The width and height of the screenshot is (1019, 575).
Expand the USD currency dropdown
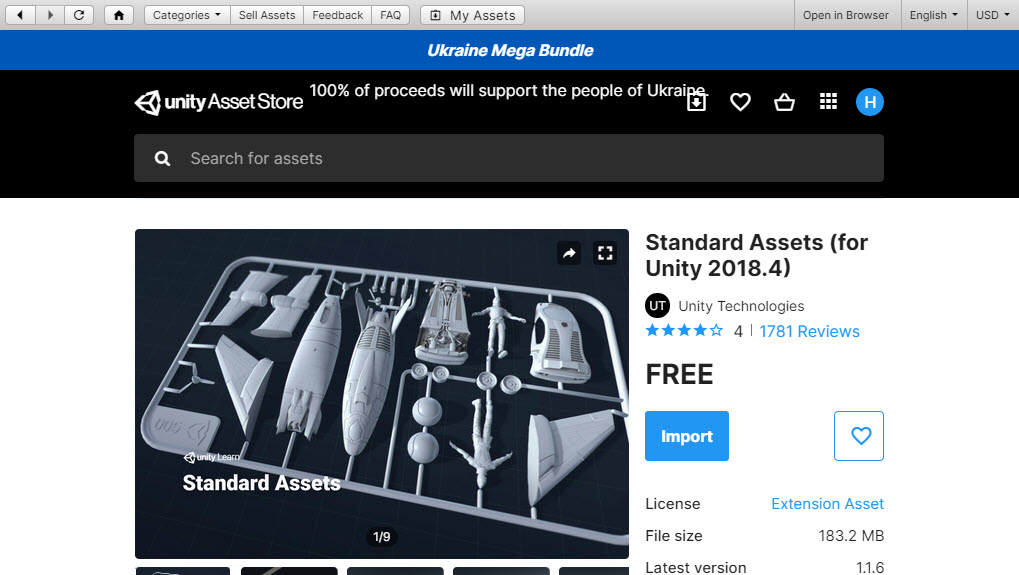993,15
